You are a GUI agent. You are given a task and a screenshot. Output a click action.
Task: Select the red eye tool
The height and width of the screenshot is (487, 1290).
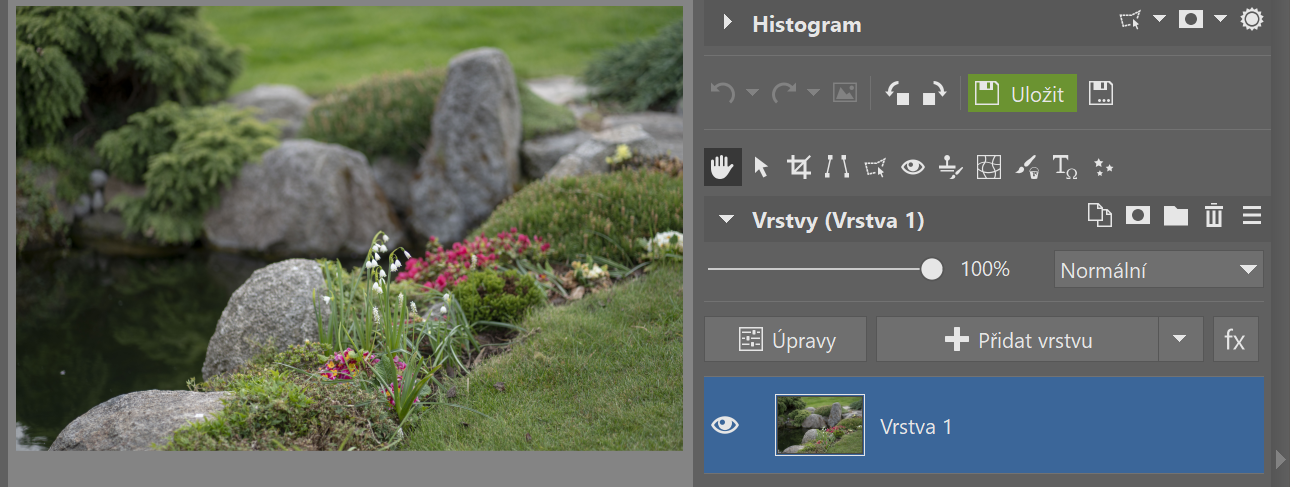point(912,167)
